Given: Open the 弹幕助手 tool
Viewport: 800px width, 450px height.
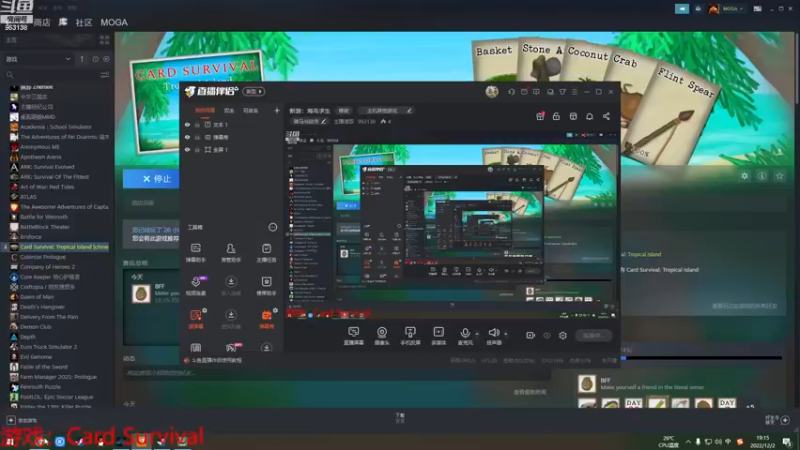Looking at the screenshot, I should (x=196, y=252).
